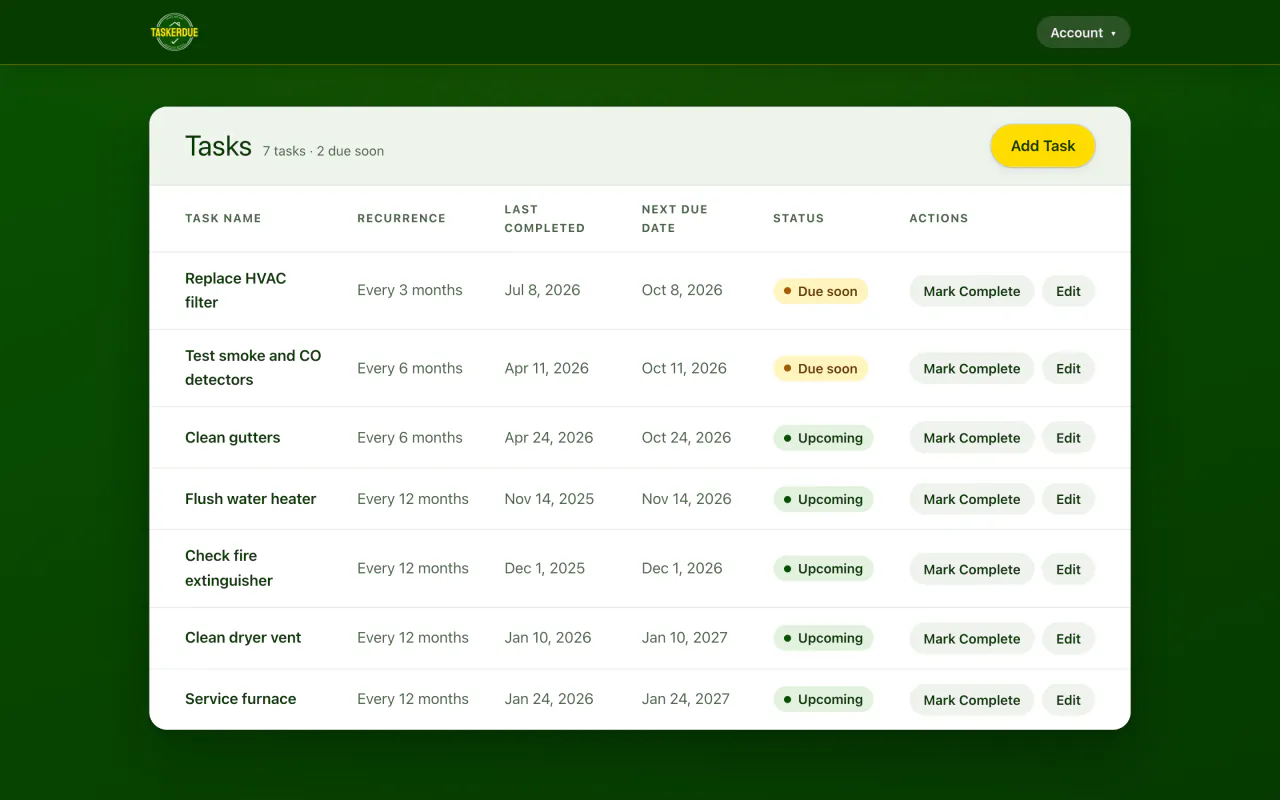Screen dimensions: 1280x800
Task: Edit the Clean dryer vent task
Action: pyautogui.click(x=1068, y=638)
